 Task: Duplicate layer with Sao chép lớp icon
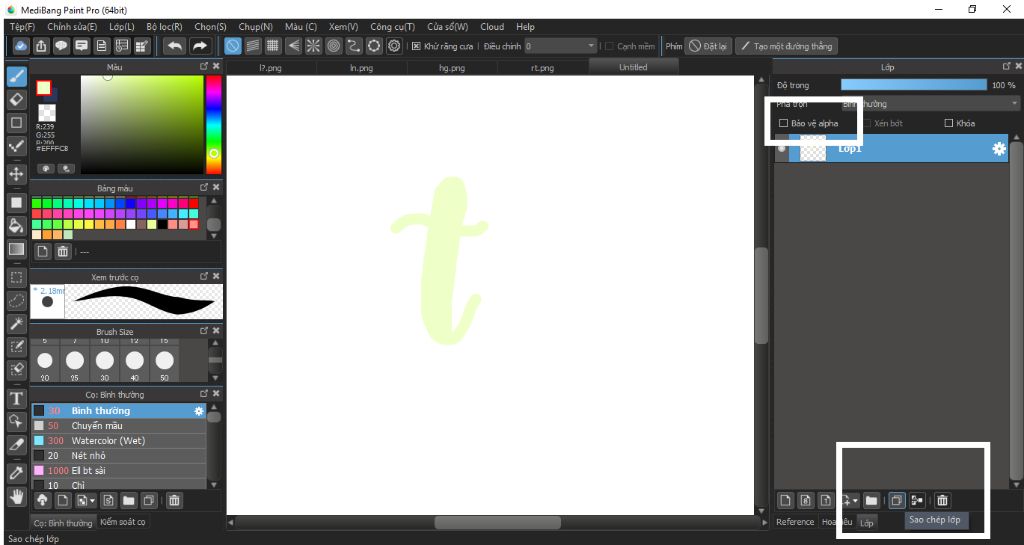pos(897,501)
